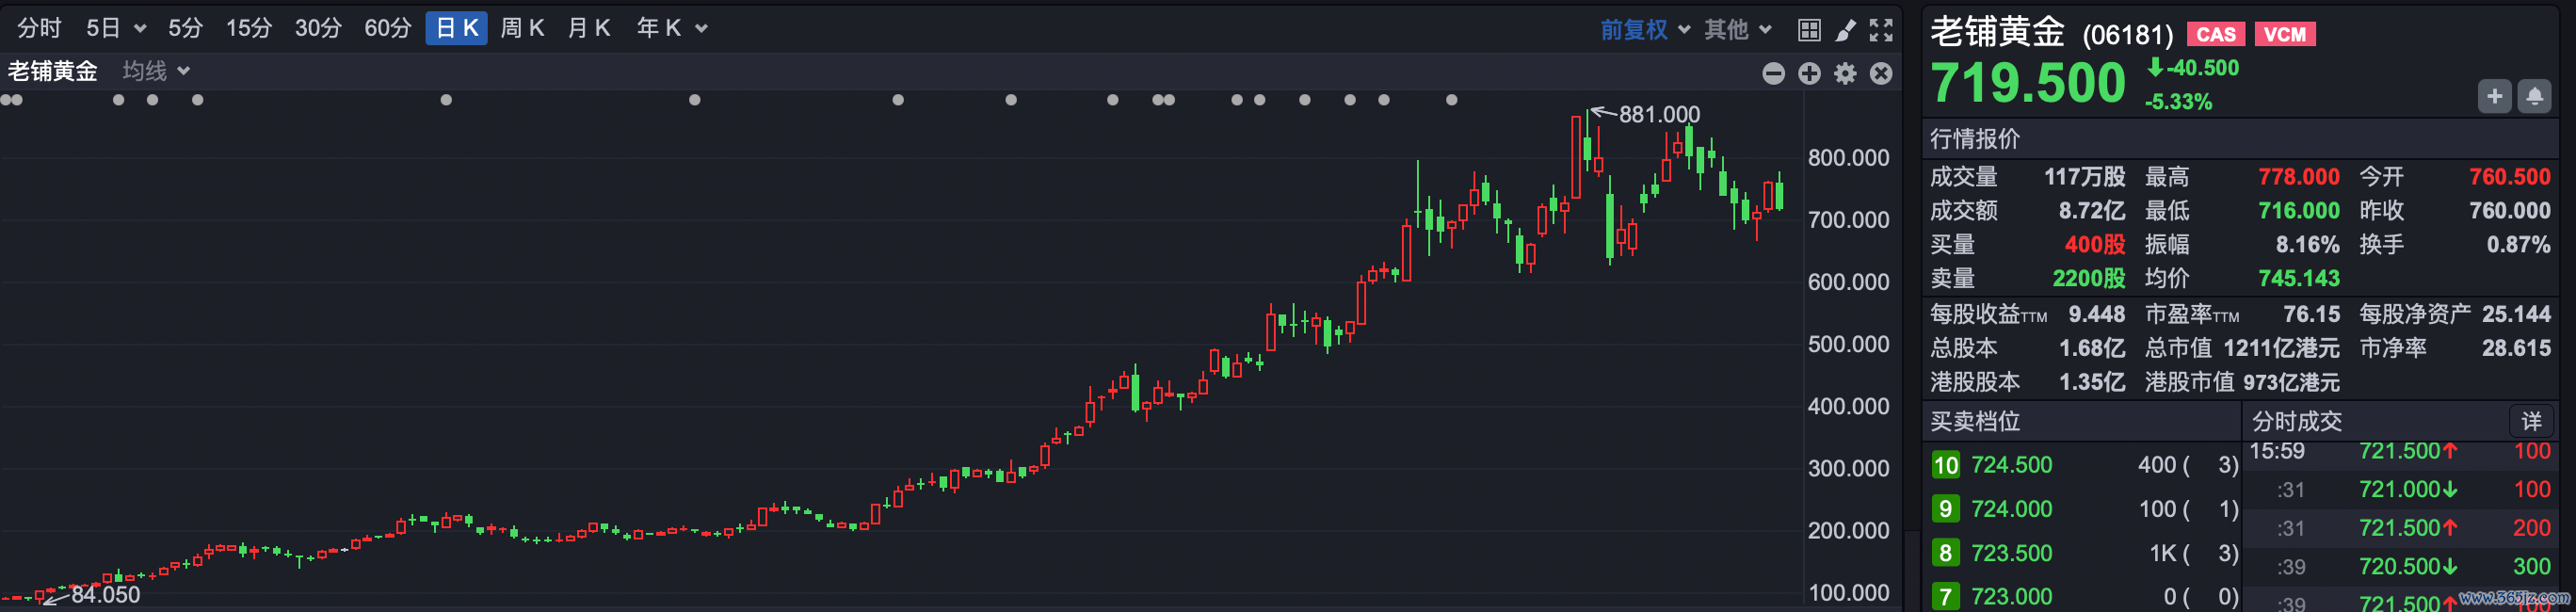This screenshot has width=2576, height=612.
Task: Click the bid price 723.500
Action: coord(2011,553)
